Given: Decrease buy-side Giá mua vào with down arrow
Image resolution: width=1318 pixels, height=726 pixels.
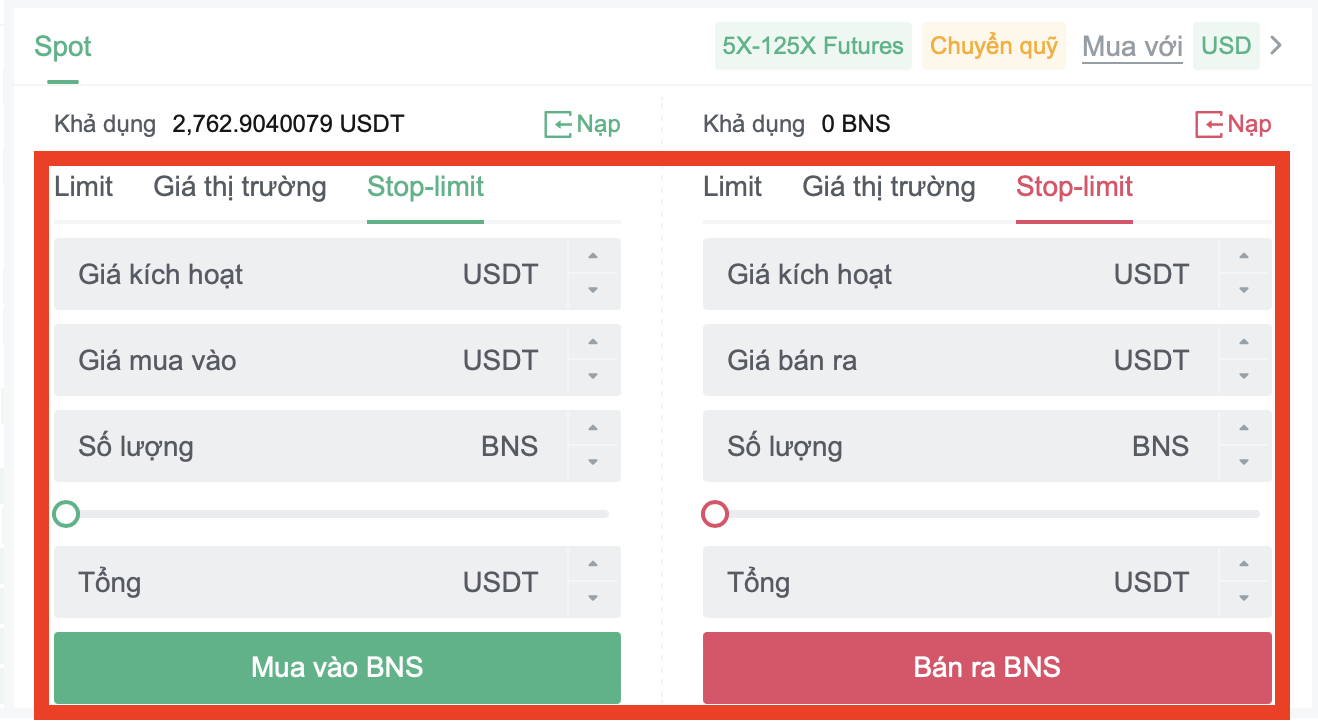Looking at the screenshot, I should click(593, 376).
